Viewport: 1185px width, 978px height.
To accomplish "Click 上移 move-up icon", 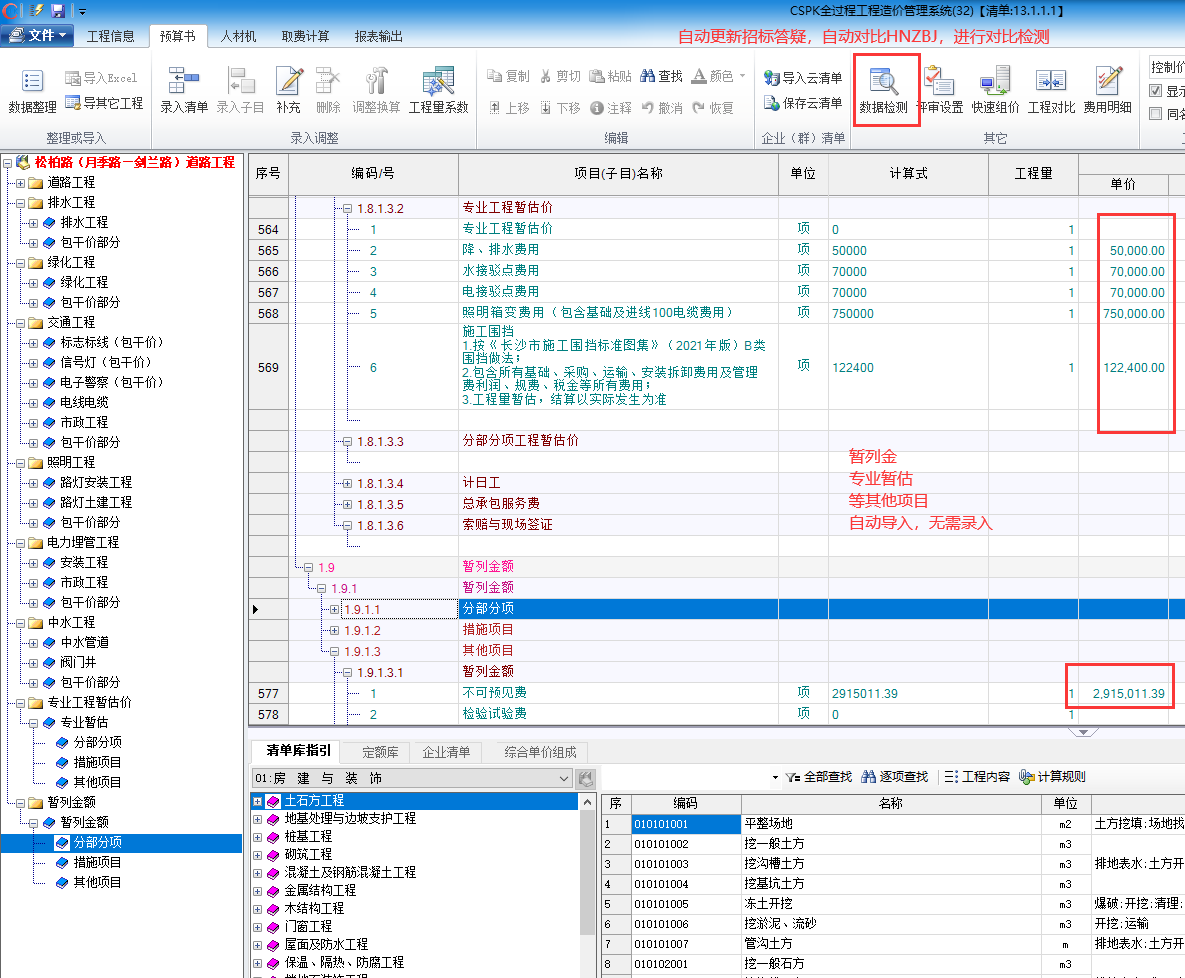I will tap(494, 107).
